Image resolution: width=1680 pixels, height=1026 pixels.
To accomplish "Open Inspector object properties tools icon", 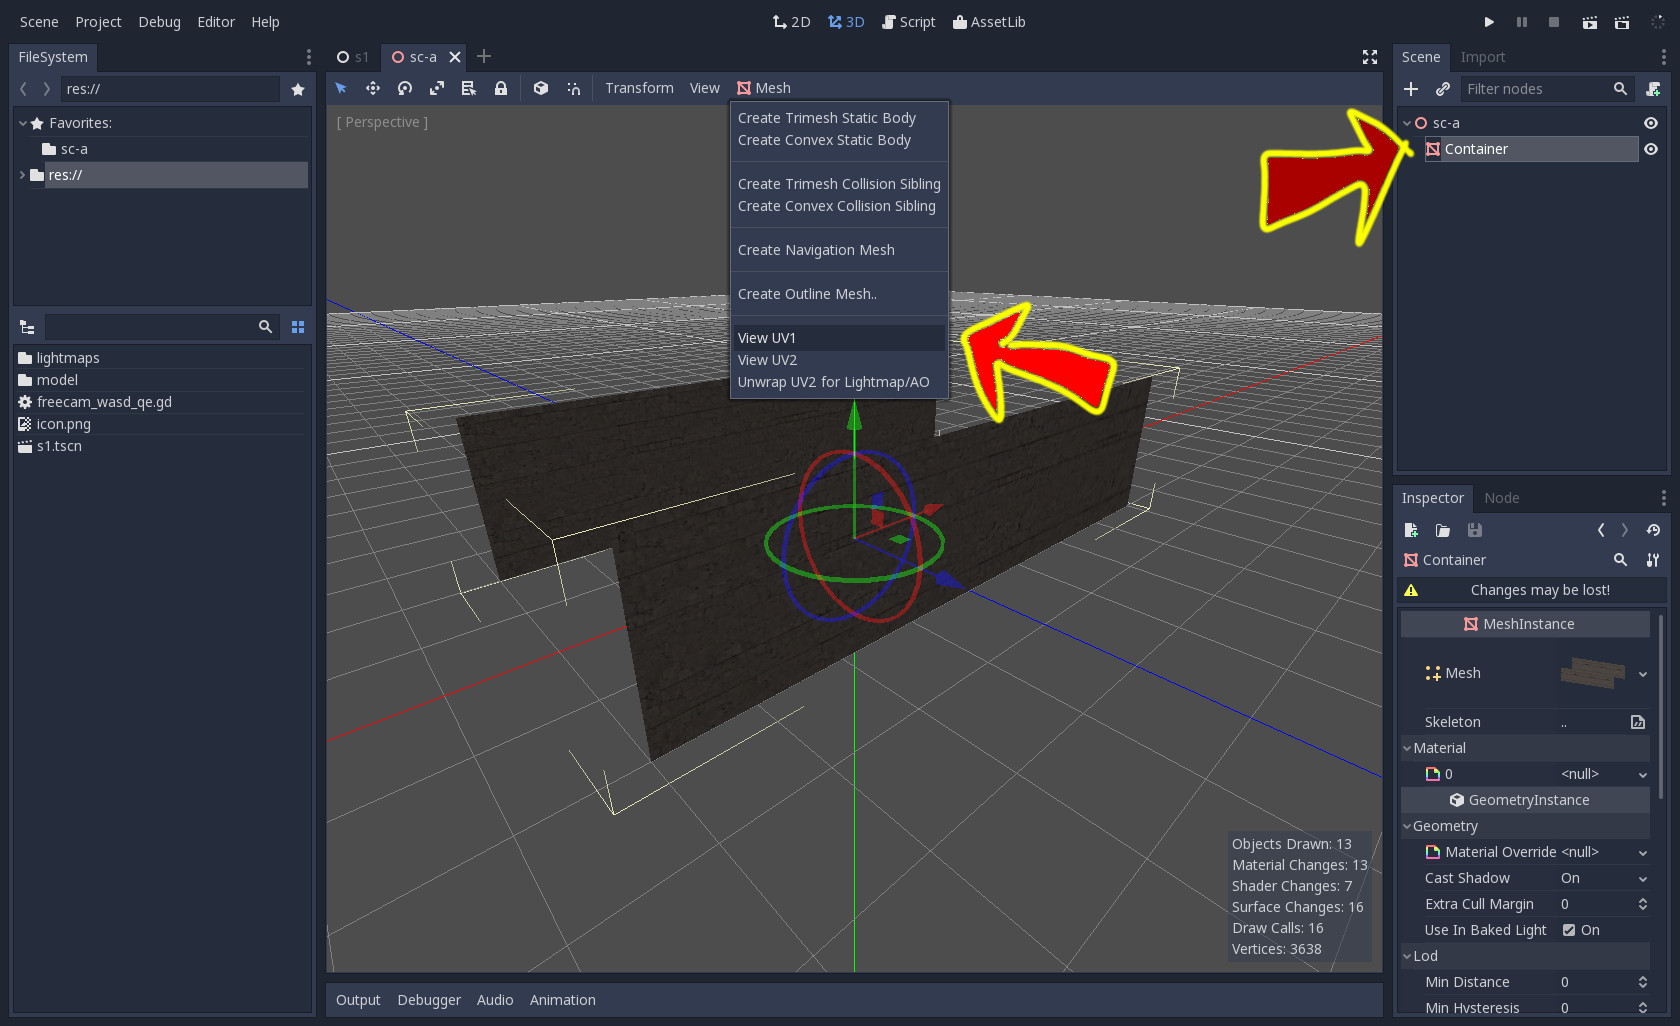I will [x=1653, y=560].
